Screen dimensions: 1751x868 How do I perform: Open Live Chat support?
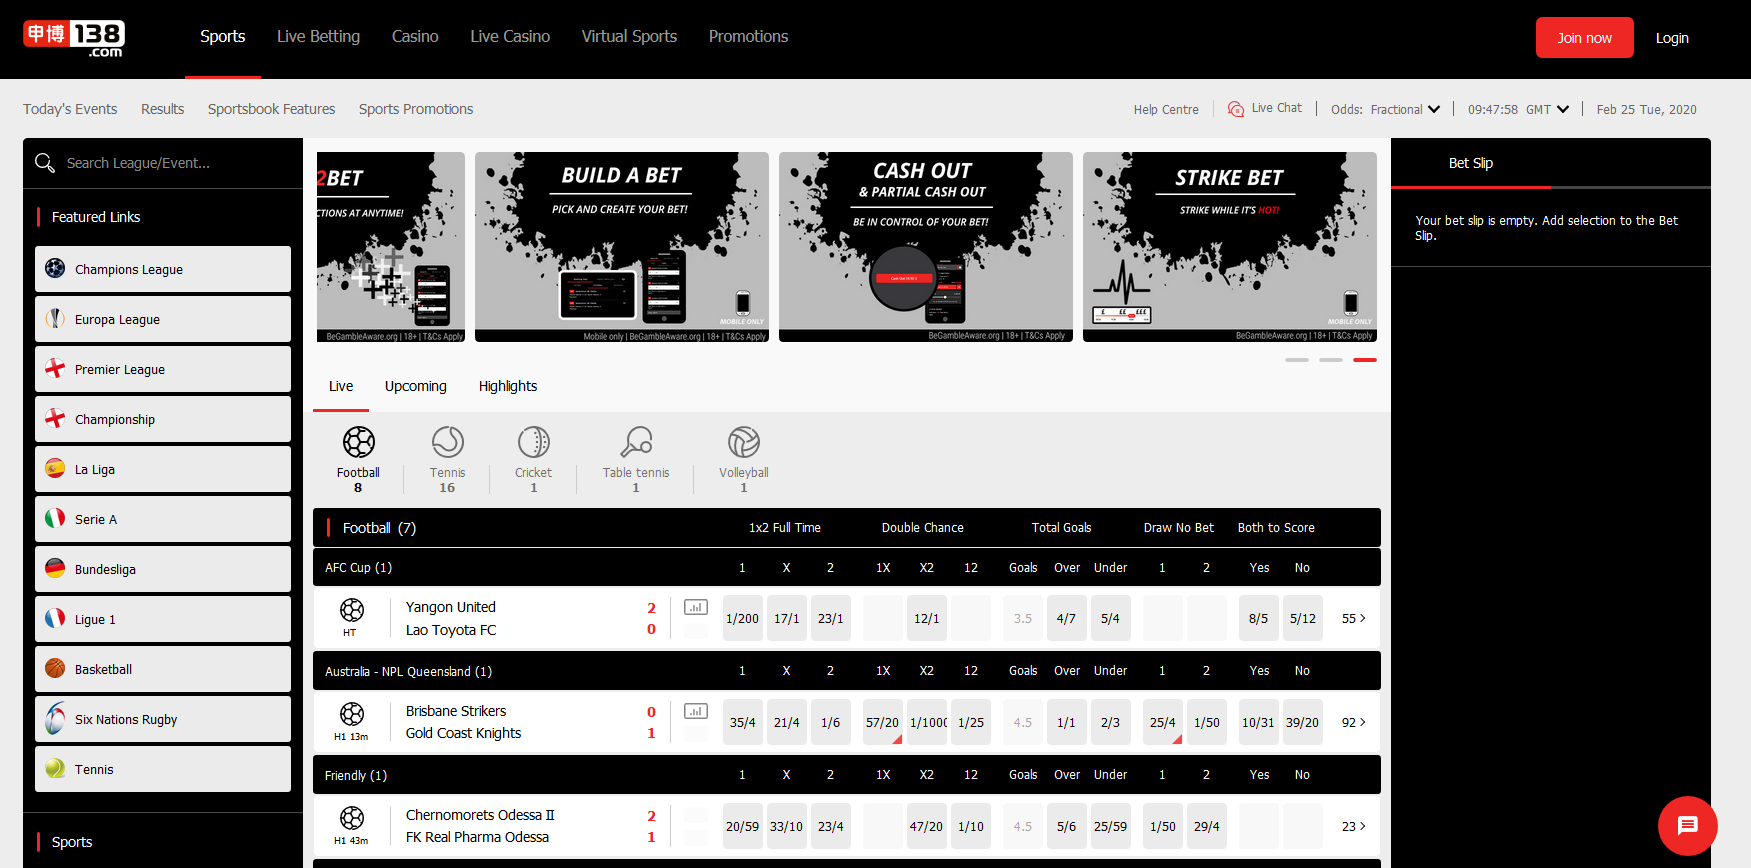pyautogui.click(x=1265, y=108)
